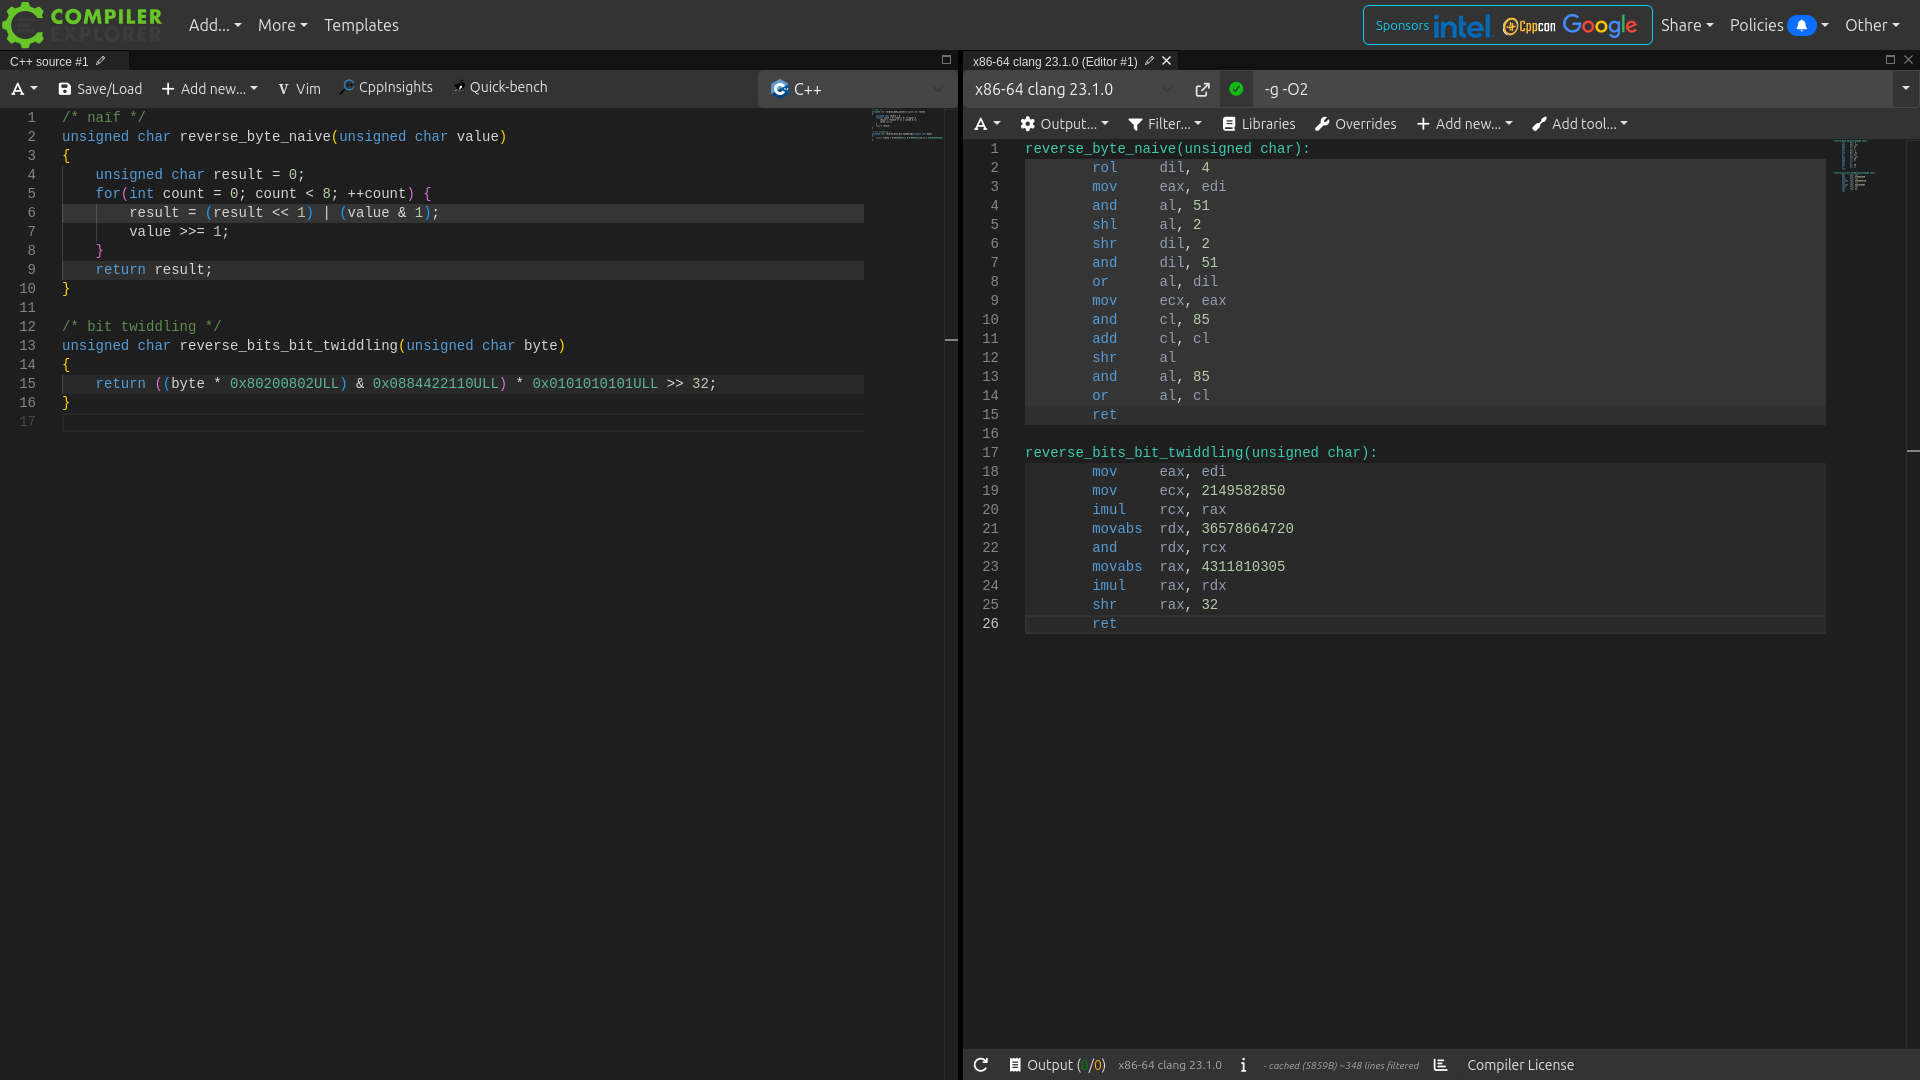Open the Policies menu

(1778, 25)
